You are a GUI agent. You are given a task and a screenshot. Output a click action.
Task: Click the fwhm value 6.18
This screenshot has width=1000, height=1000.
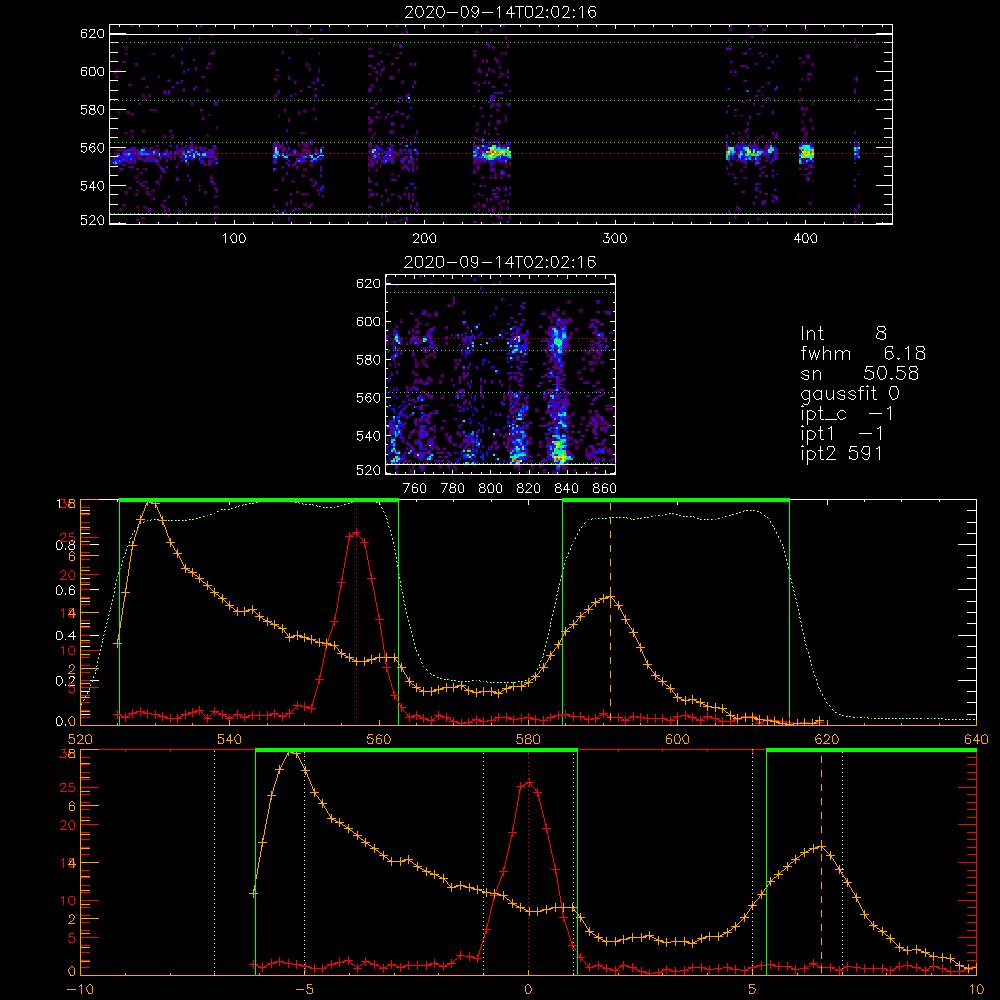904,353
